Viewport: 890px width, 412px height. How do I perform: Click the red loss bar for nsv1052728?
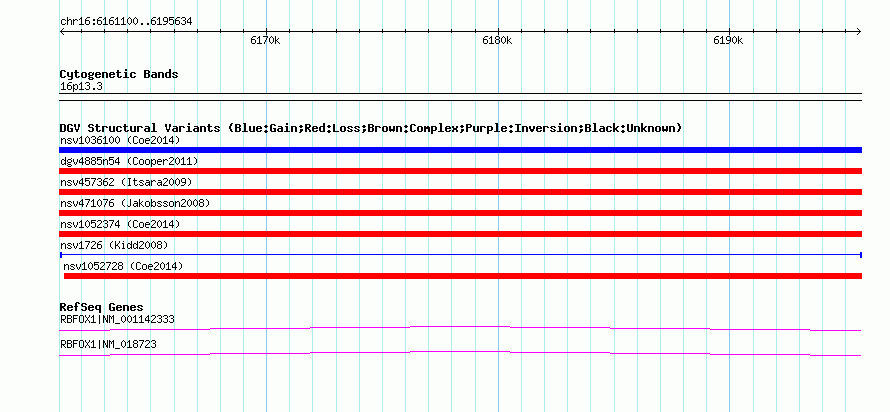(463, 276)
